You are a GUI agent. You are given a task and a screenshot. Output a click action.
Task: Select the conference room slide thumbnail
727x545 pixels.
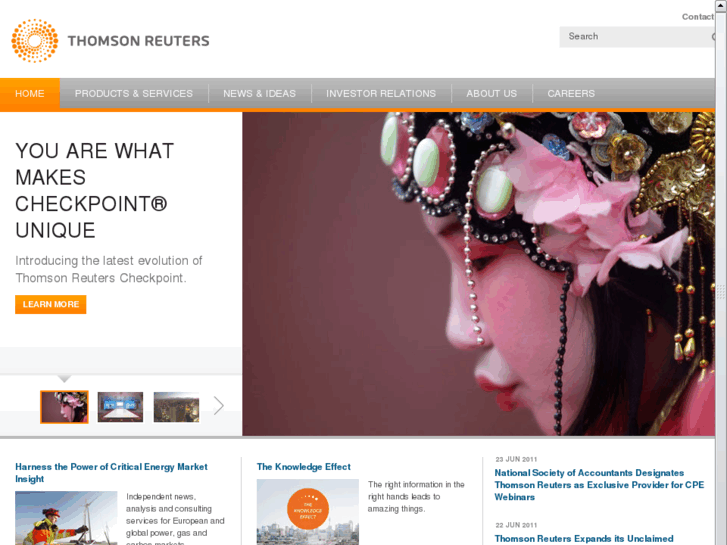121,407
